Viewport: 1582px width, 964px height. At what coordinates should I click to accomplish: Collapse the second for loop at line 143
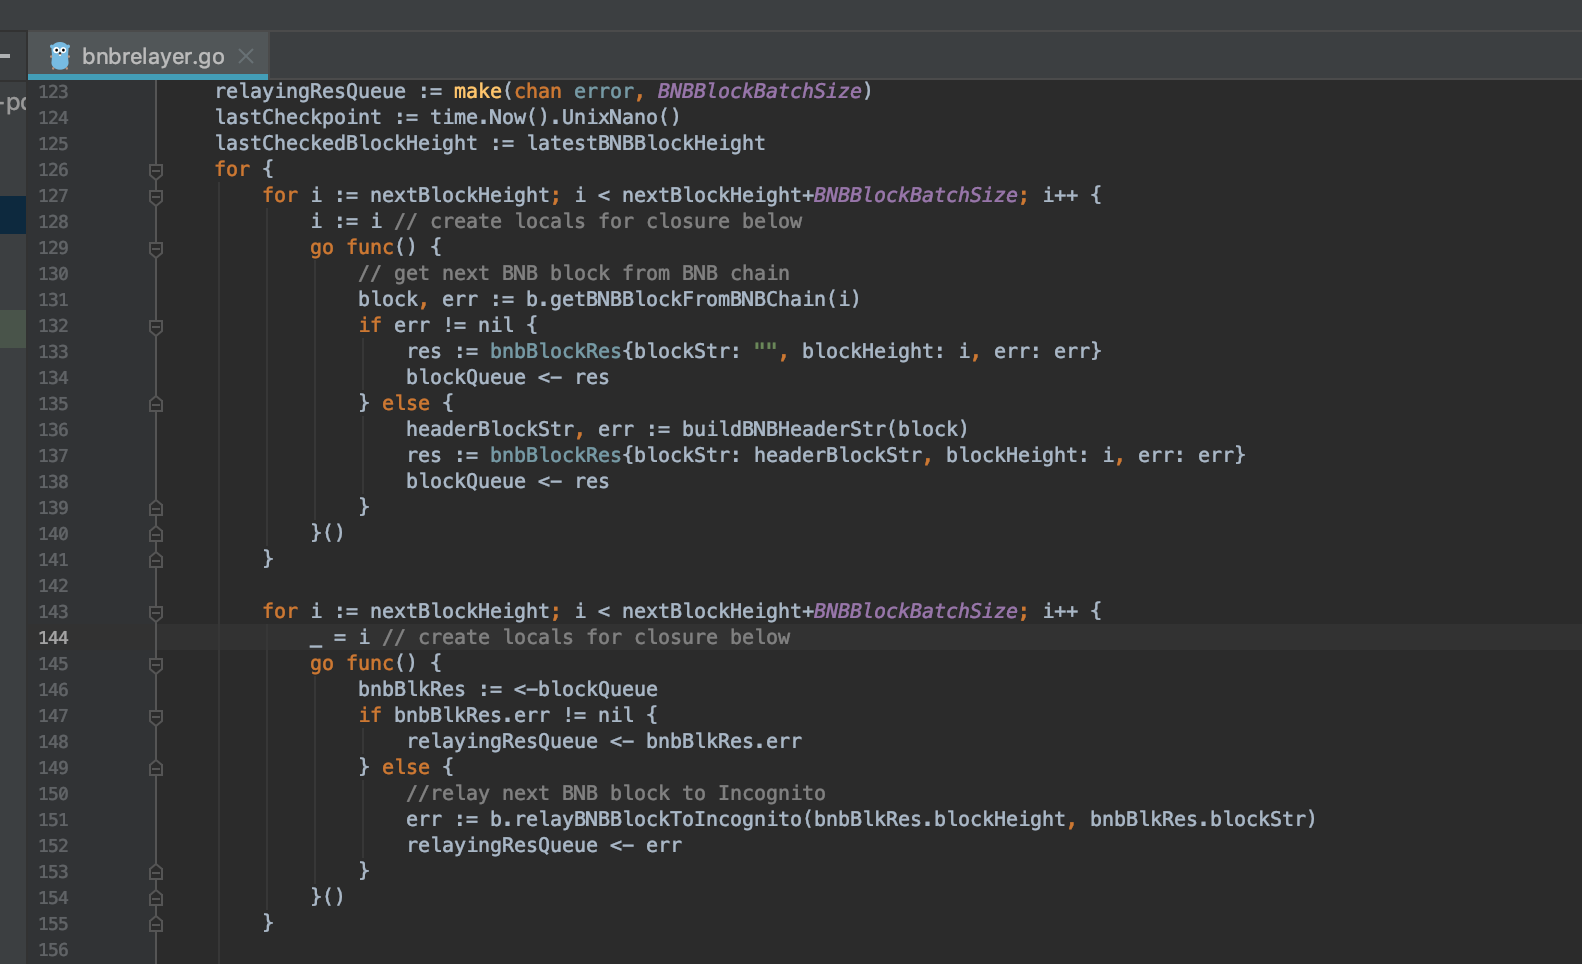tap(156, 612)
